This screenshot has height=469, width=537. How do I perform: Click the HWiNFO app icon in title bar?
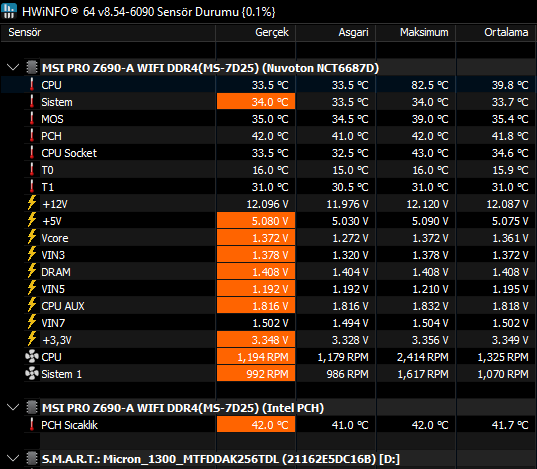(x=9, y=11)
